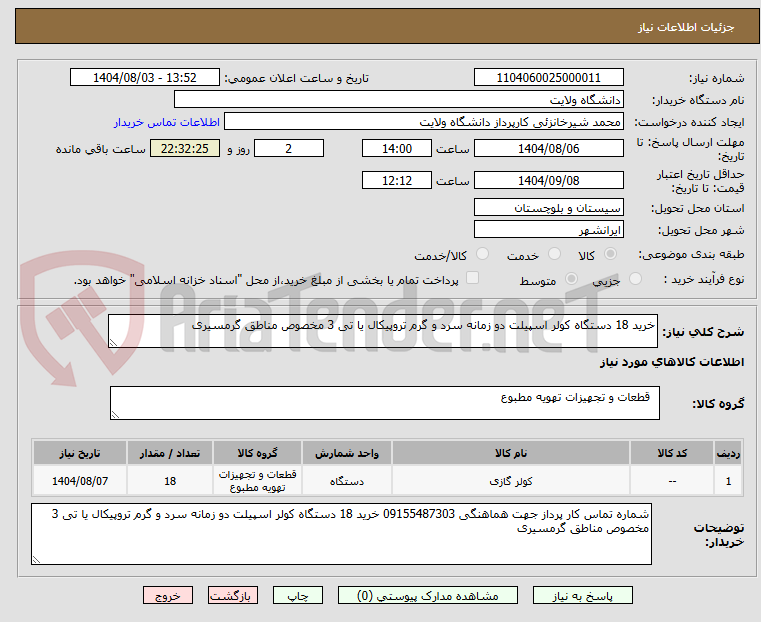Screen dimensions: 761x622
Task: Click the پاسخ به نیاز button
Action: coord(582,595)
